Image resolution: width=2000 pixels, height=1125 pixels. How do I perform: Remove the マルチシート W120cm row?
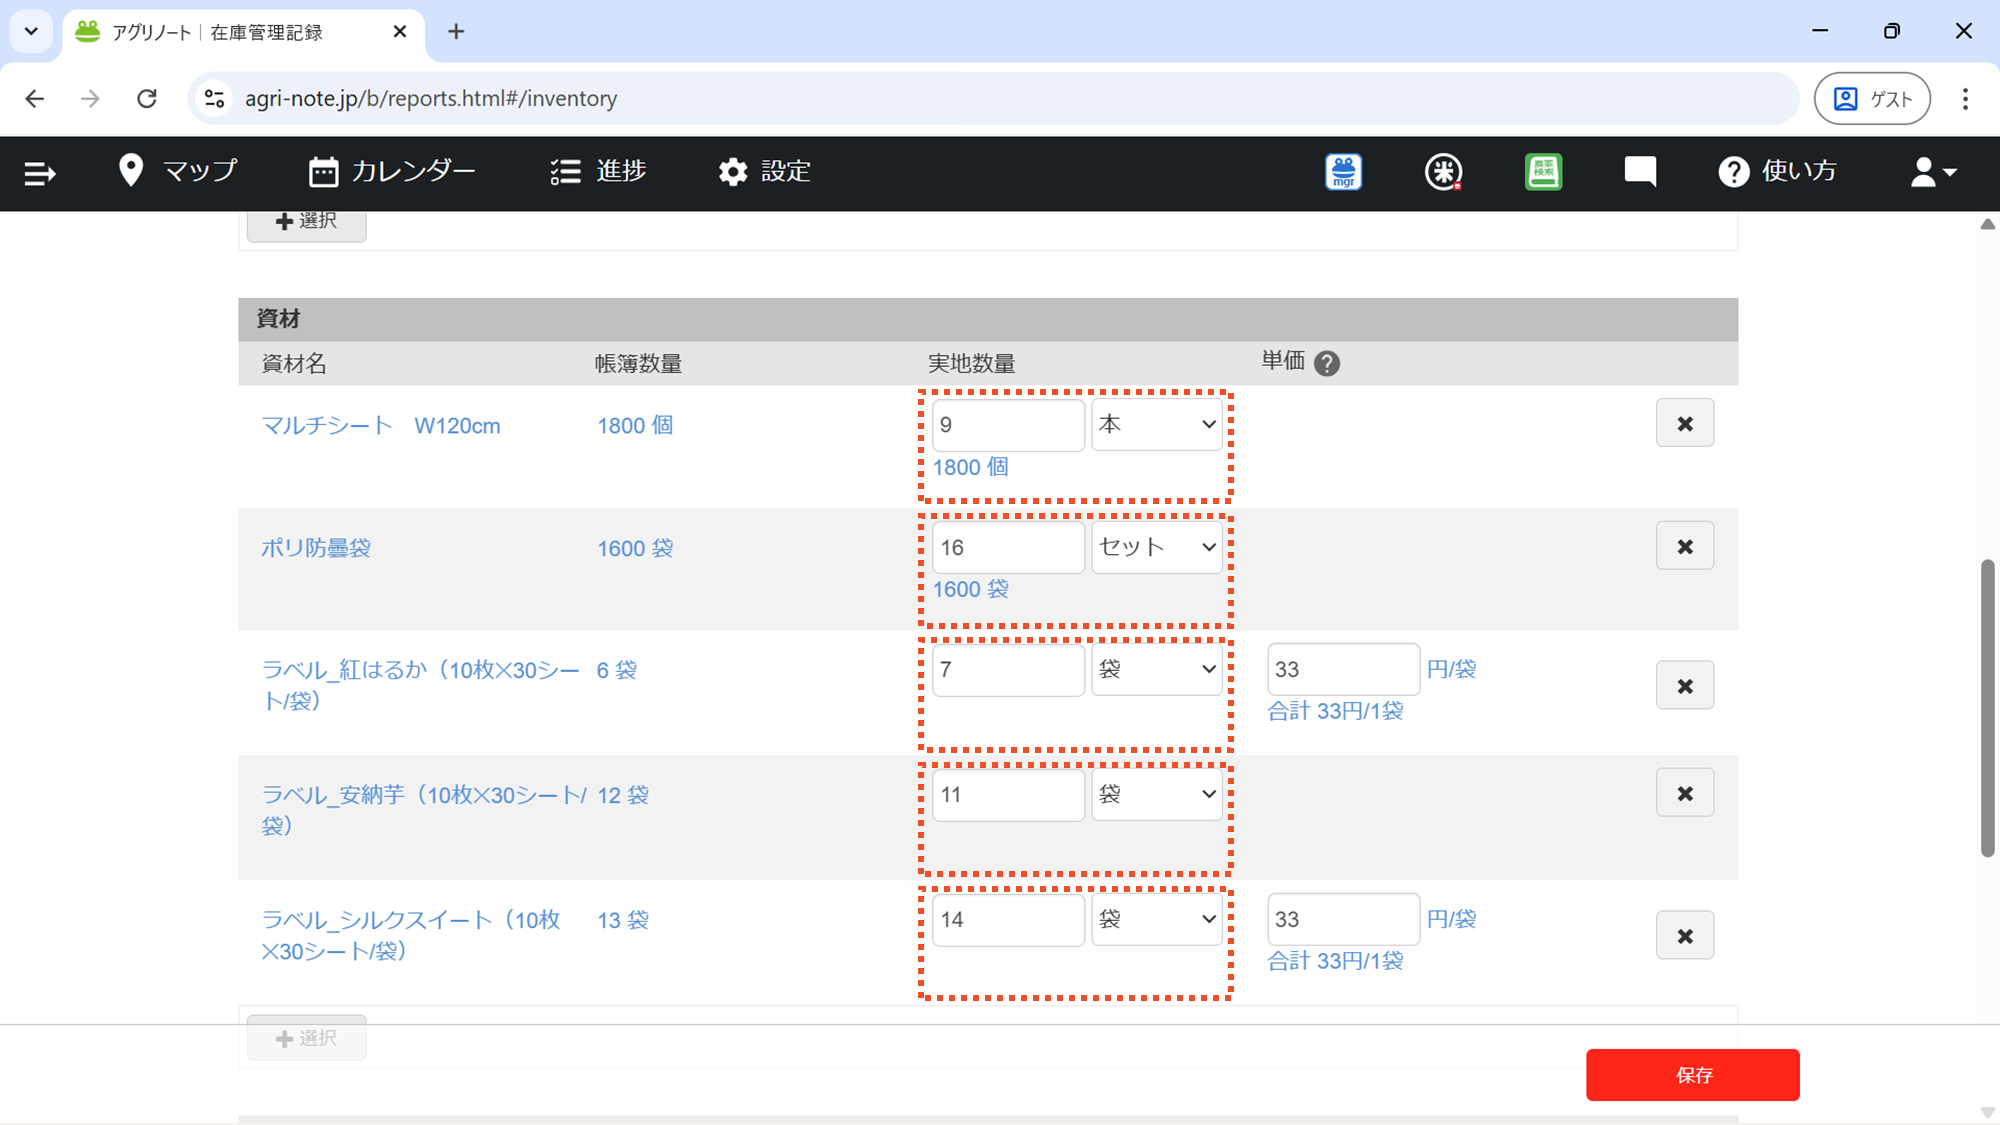coord(1685,423)
